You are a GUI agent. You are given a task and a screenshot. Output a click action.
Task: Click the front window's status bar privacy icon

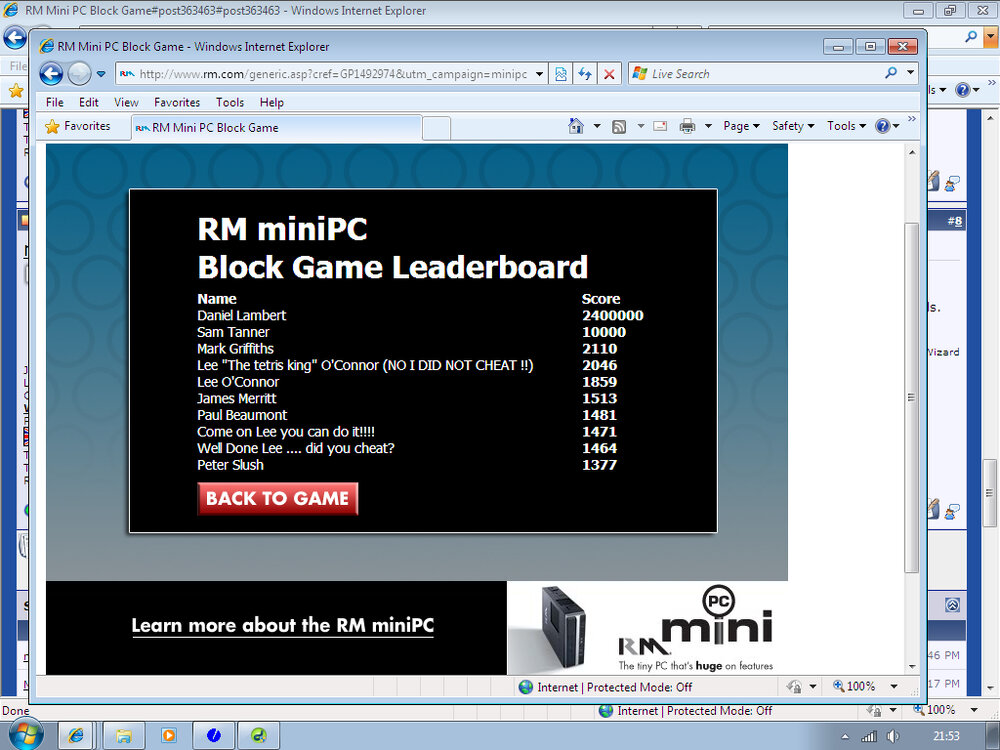[x=794, y=686]
